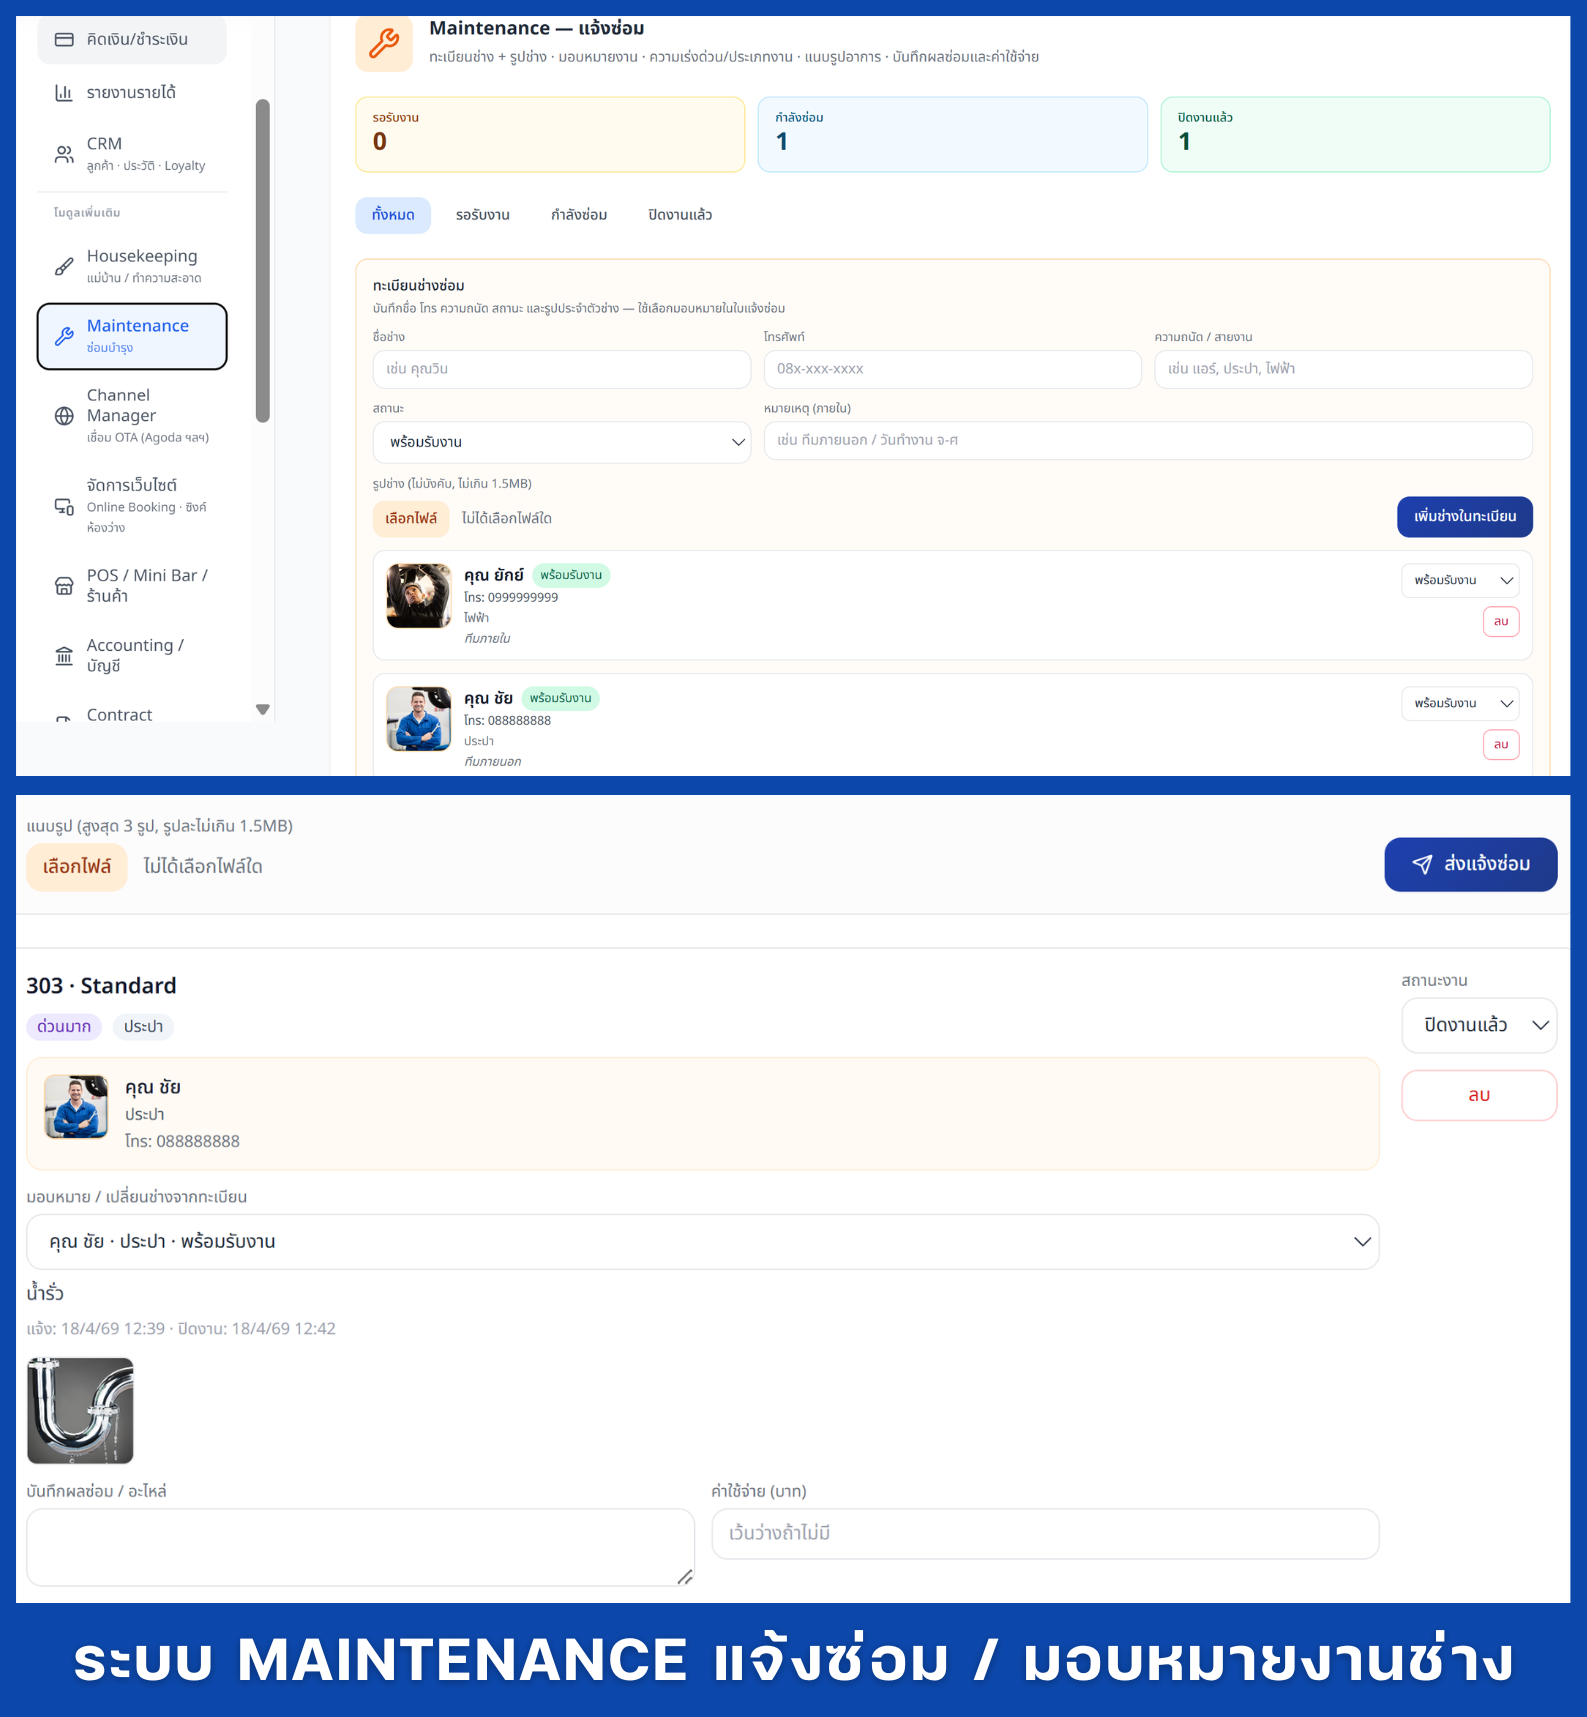Open the รายงานรายได้ menu item
The image size is (1587, 1717).
click(132, 93)
